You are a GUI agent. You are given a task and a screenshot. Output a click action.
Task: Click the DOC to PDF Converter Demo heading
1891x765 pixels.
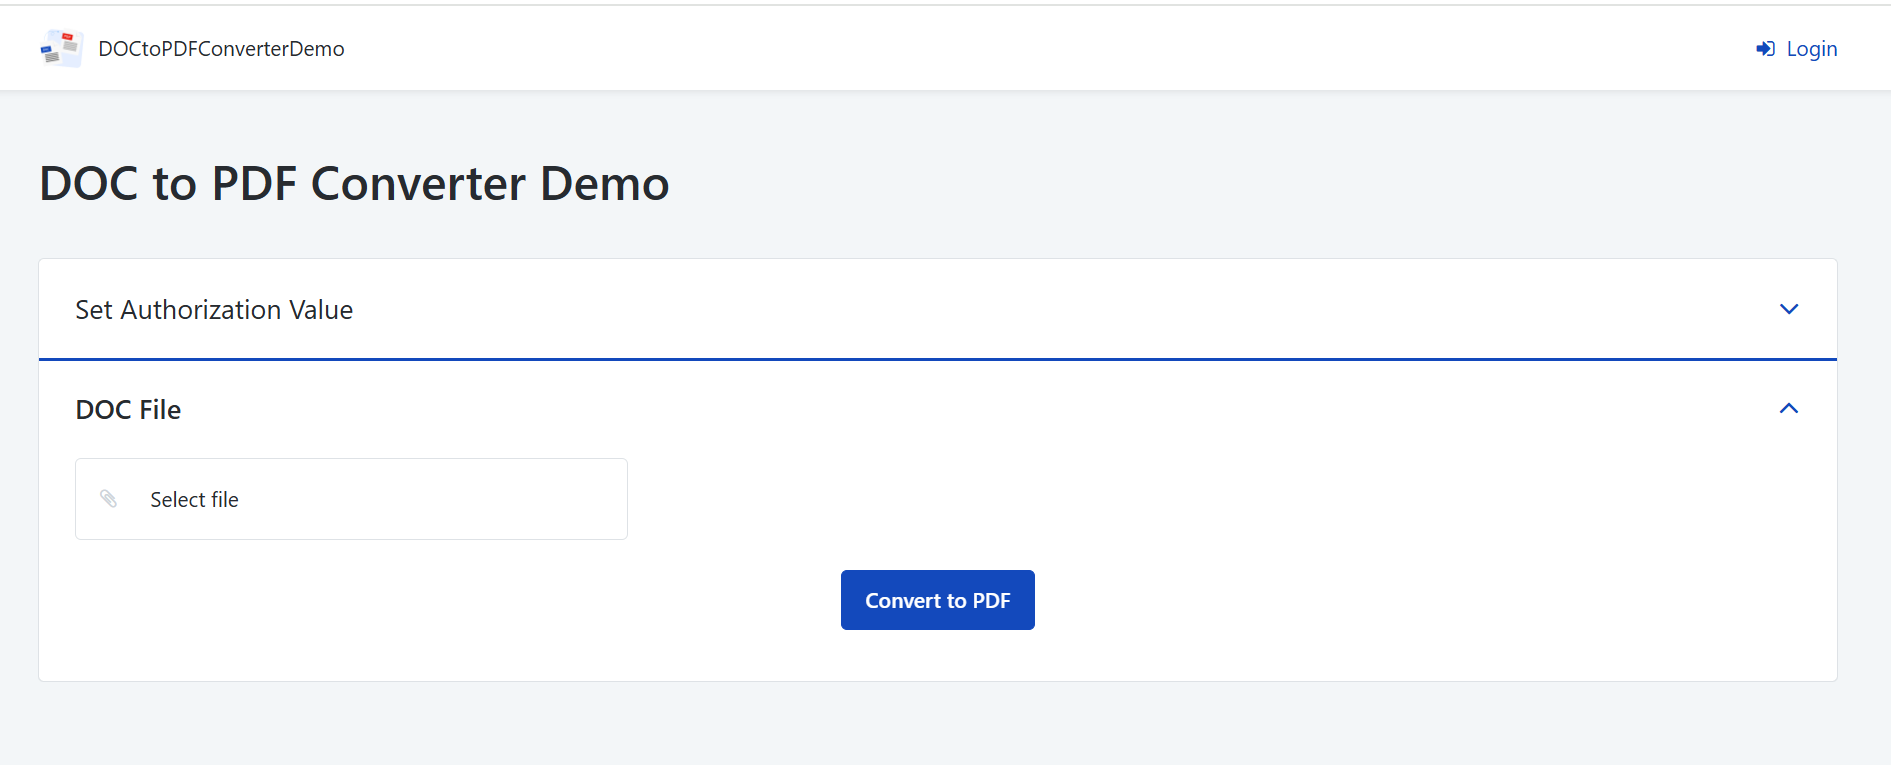click(x=354, y=183)
